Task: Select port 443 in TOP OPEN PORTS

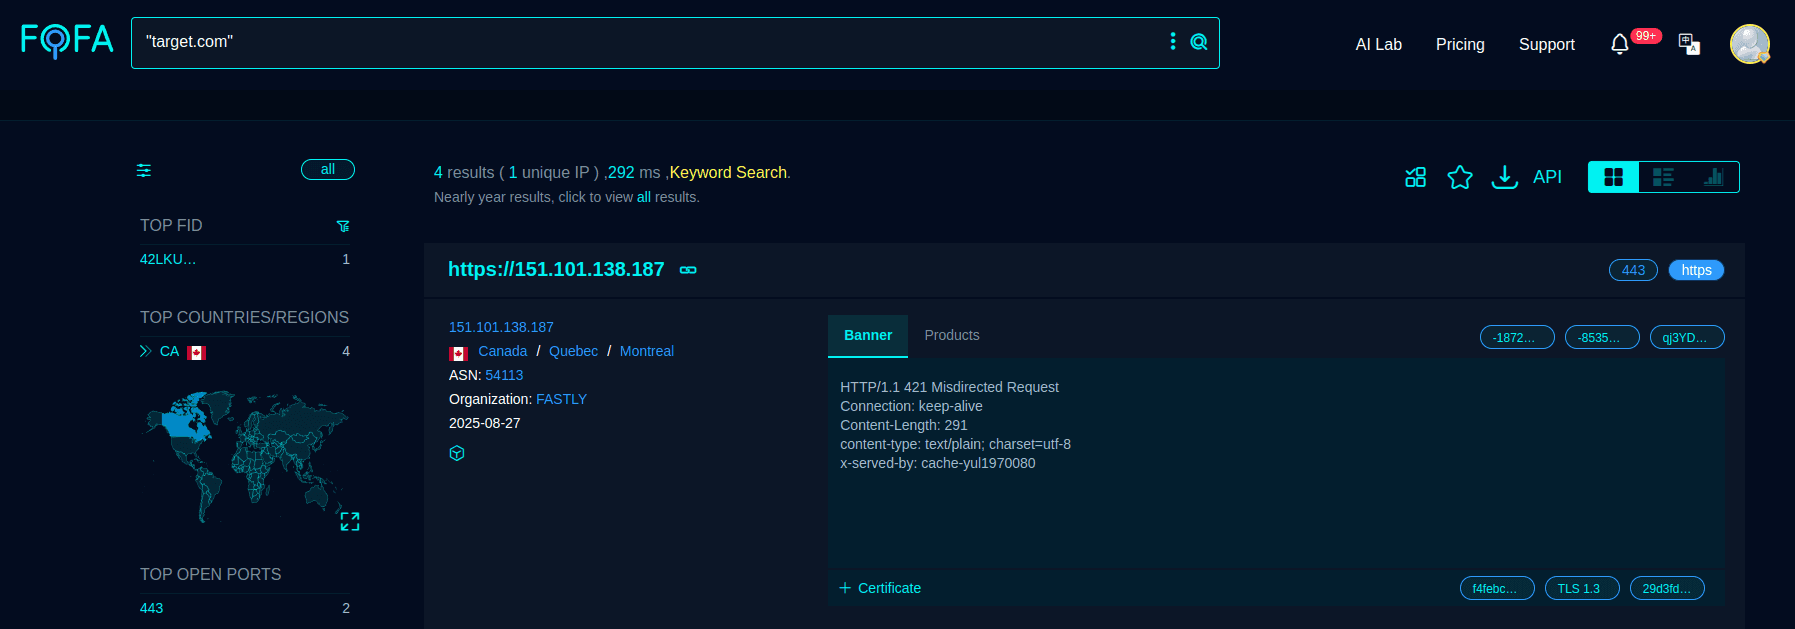Action: [151, 608]
